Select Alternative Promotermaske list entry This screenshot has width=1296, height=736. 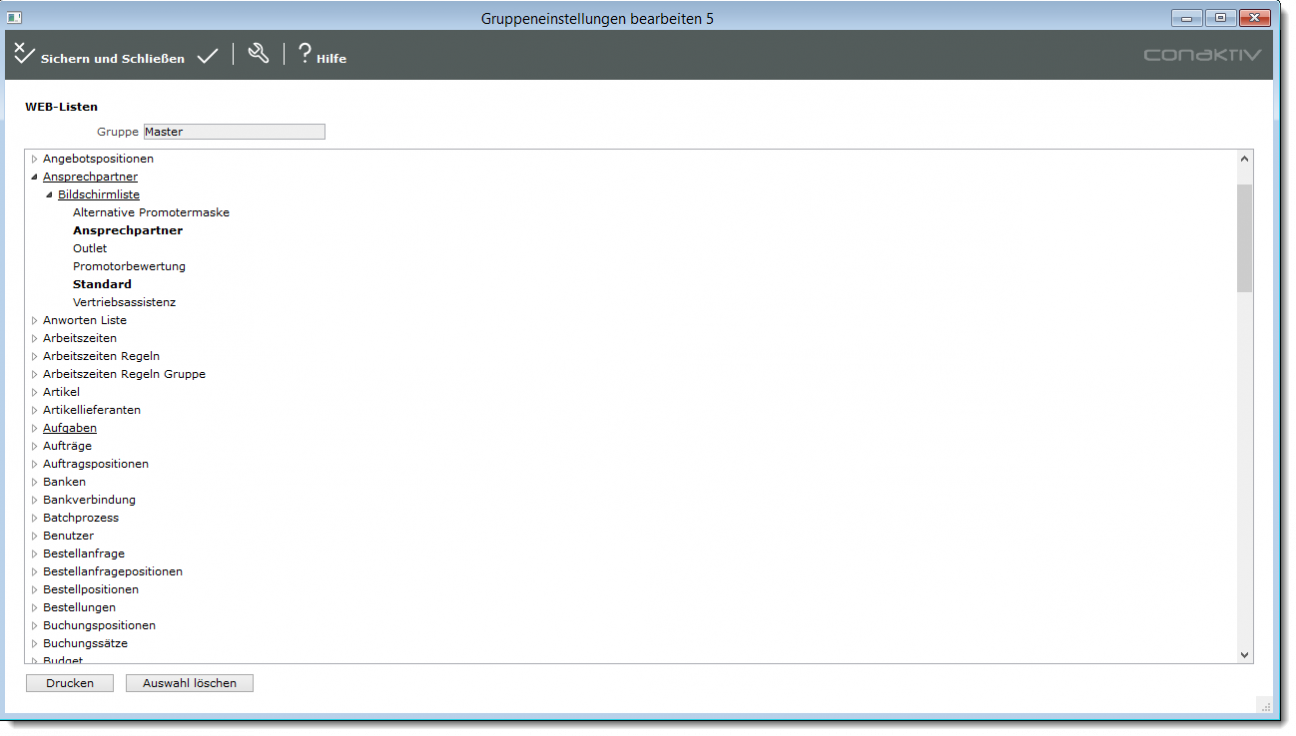pos(151,213)
